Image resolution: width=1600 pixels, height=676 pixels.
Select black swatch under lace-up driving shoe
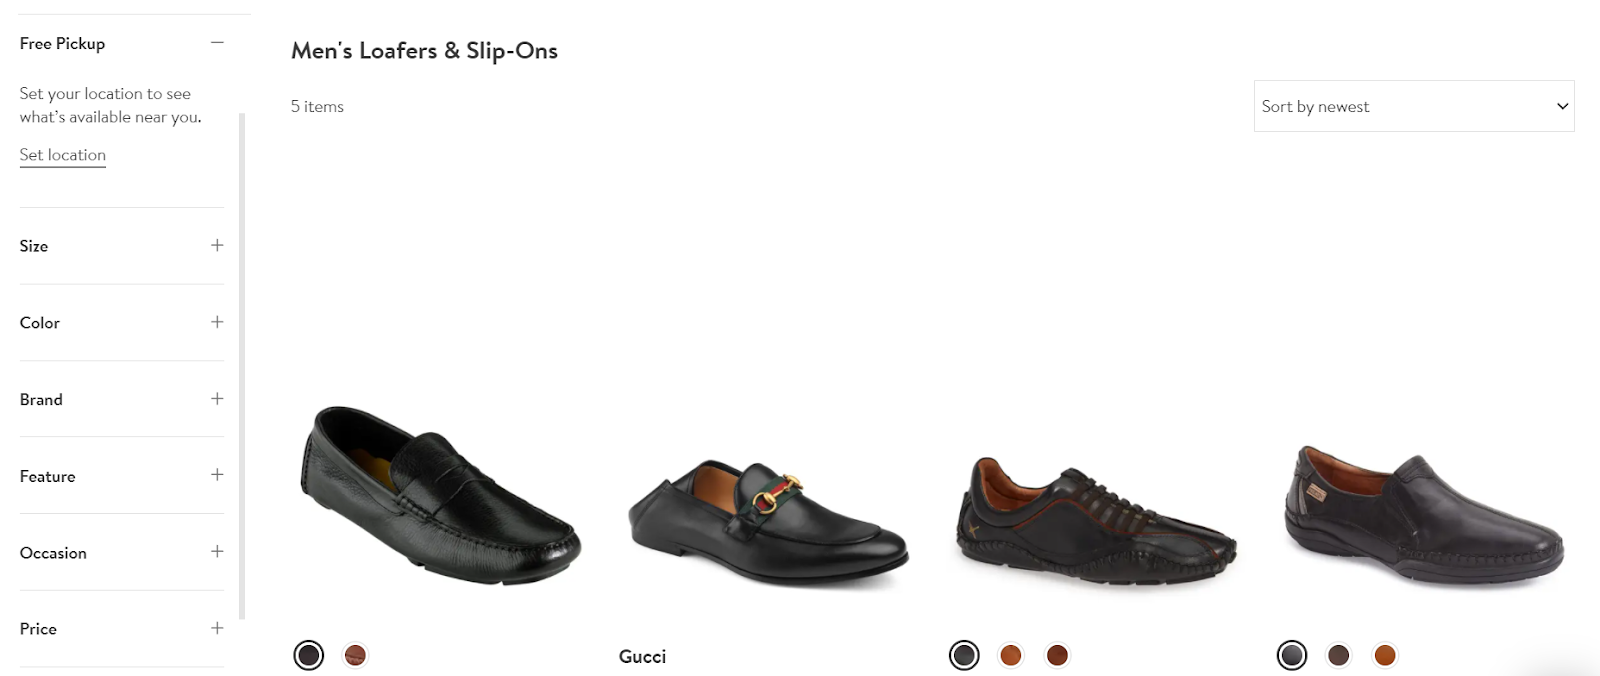point(964,655)
